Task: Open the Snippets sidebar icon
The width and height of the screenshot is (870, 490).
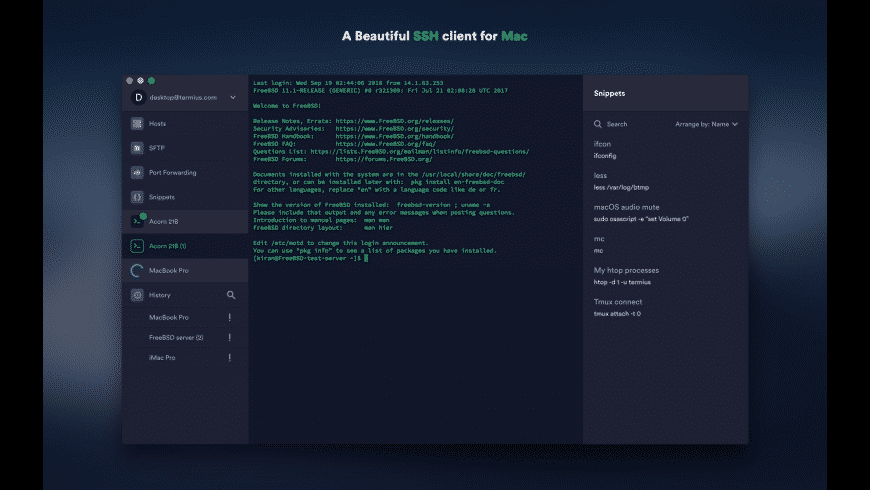Action: pos(137,197)
